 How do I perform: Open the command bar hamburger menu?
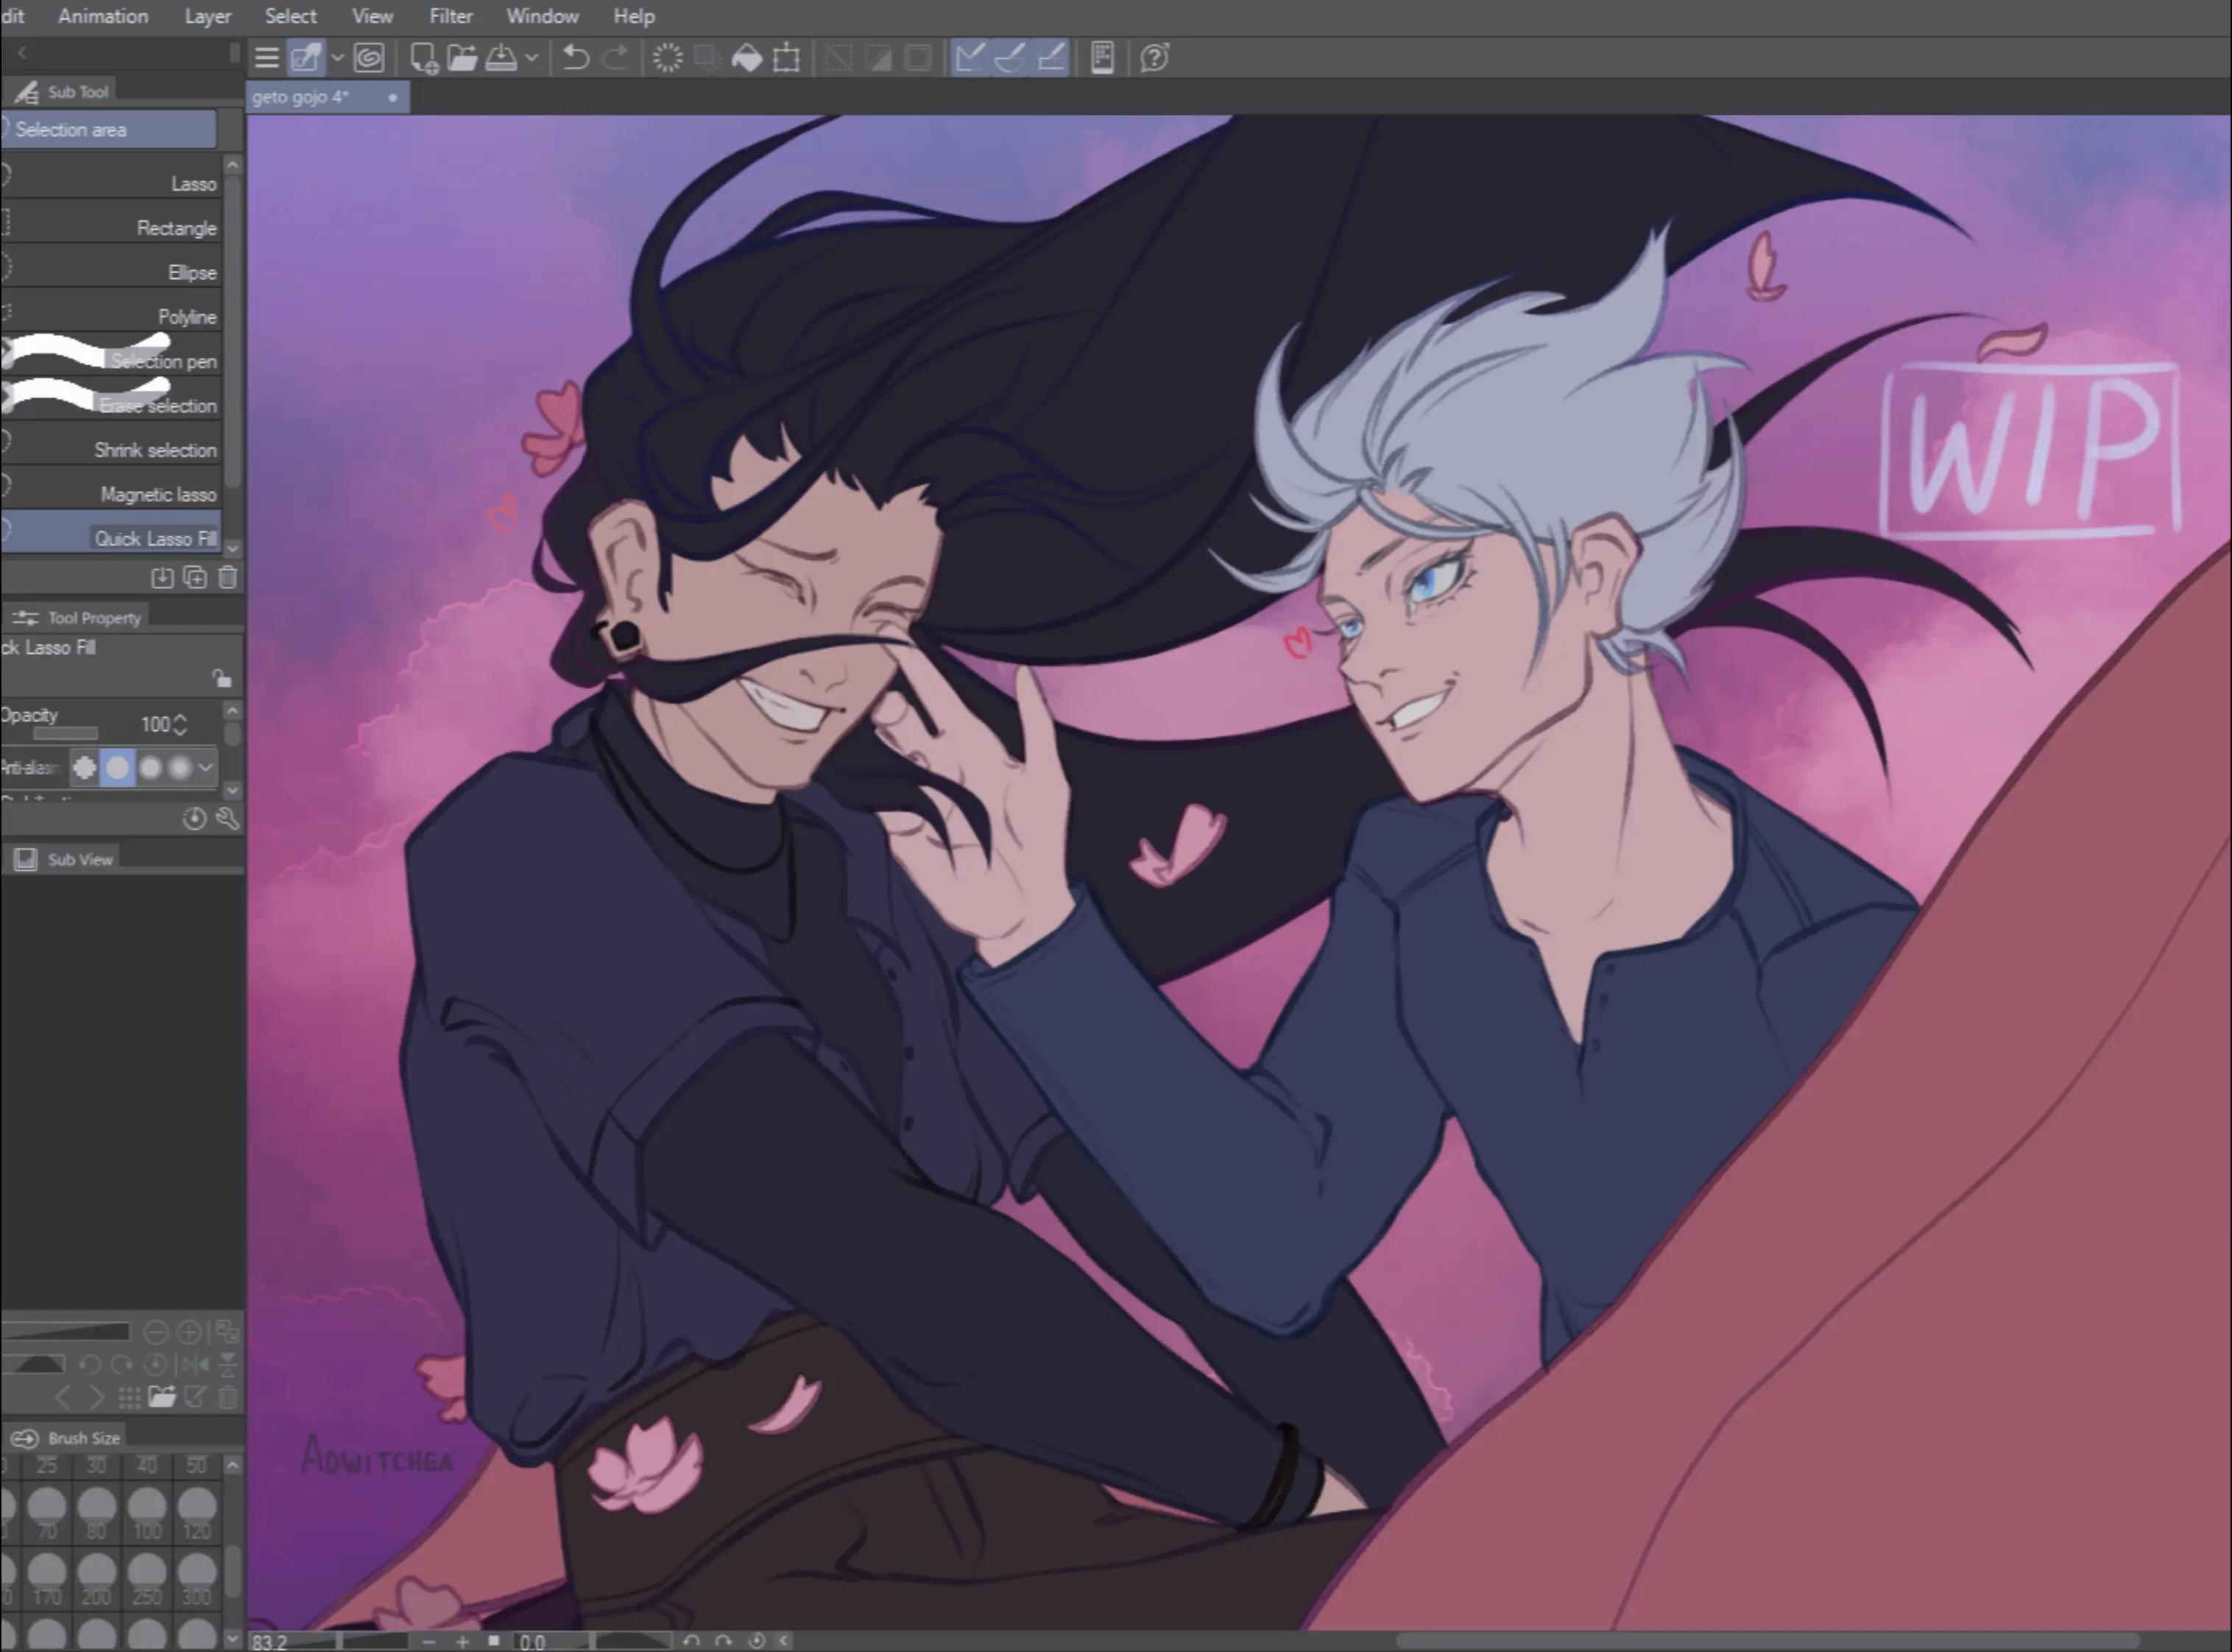(x=266, y=58)
